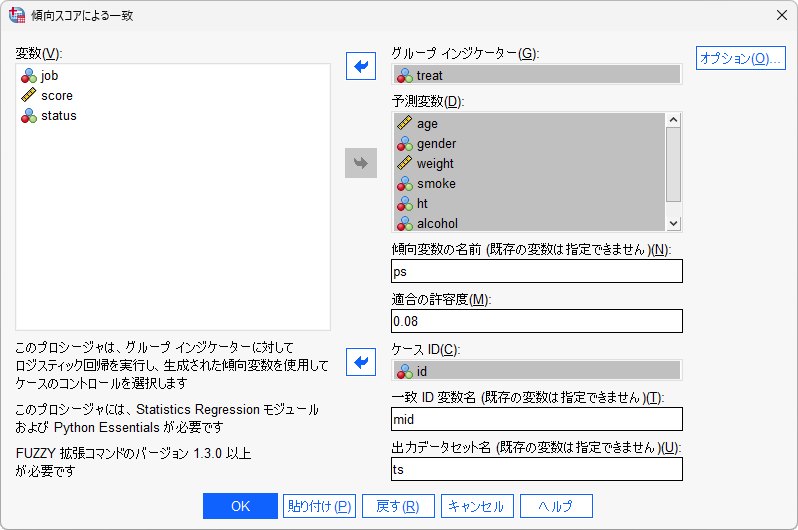Image resolution: width=798 pixels, height=530 pixels.
Task: Open the オプション dialog
Action: (740, 59)
